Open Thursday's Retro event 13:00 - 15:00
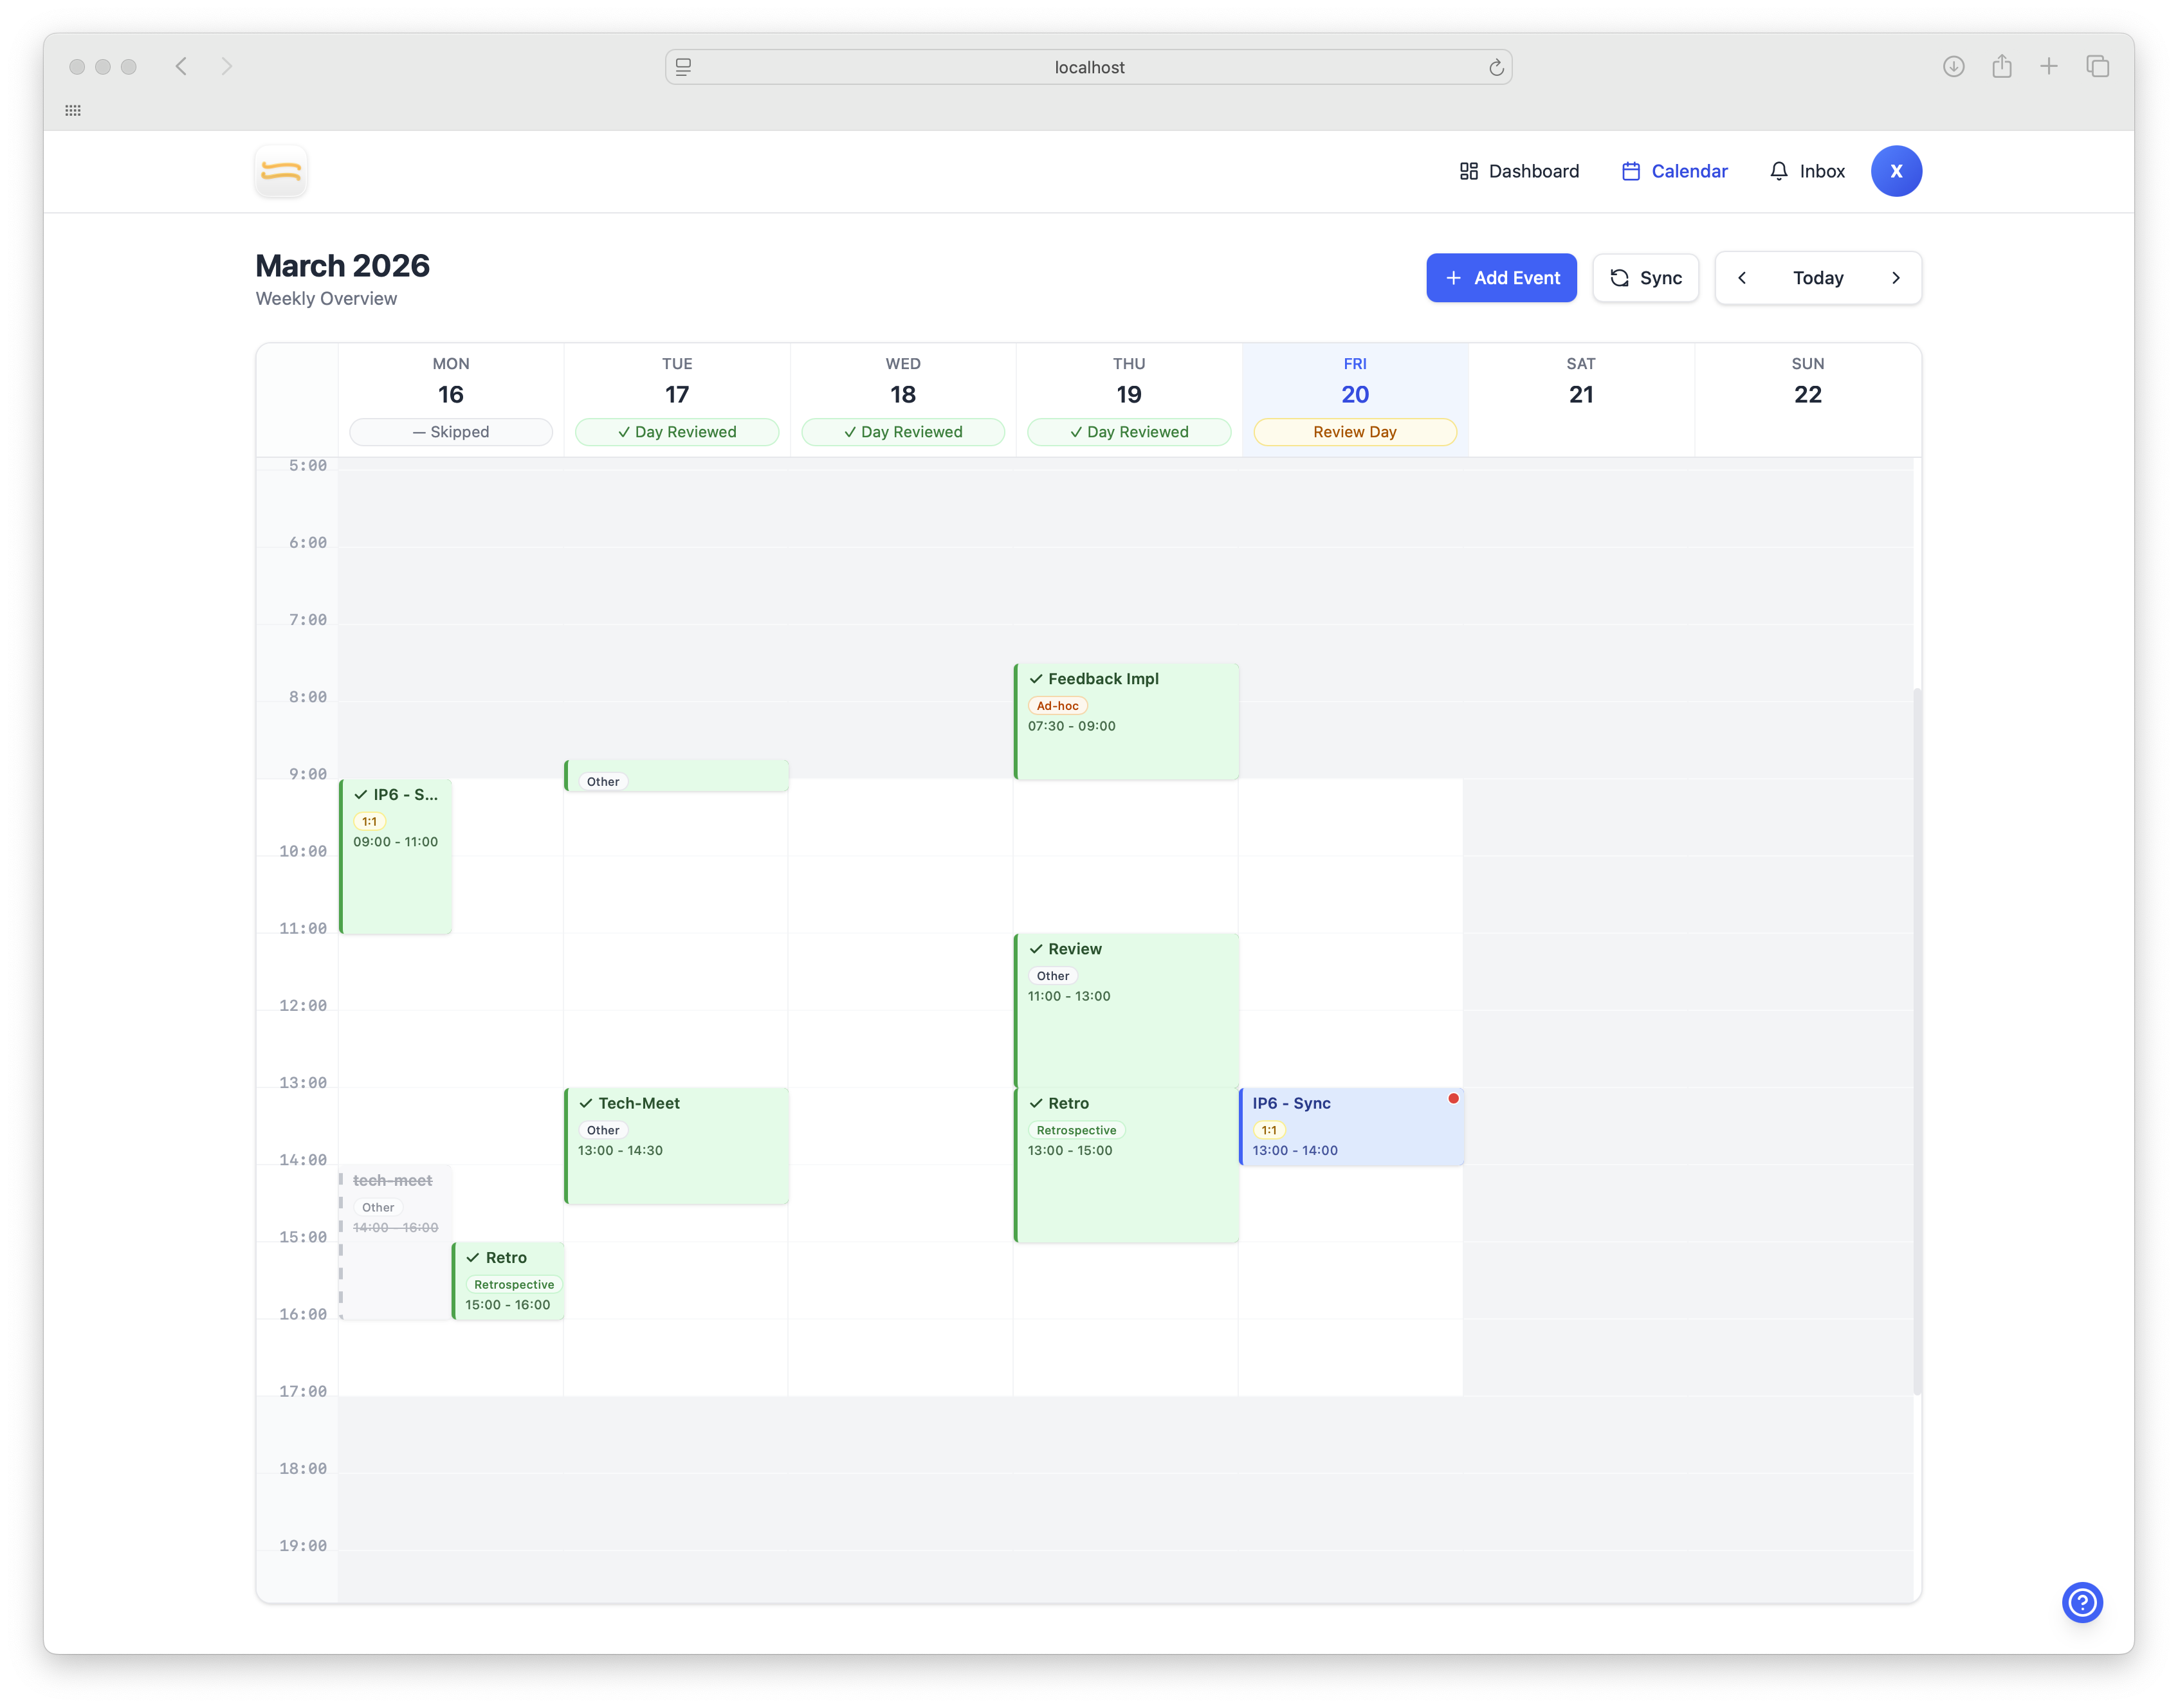This screenshot has height=1708, width=2178. (x=1126, y=1165)
